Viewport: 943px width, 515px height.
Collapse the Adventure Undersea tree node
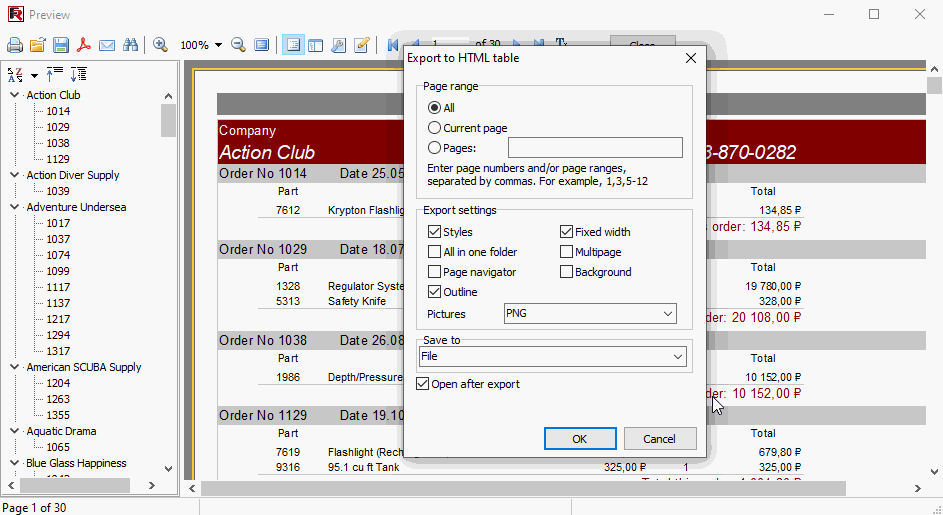click(x=15, y=207)
